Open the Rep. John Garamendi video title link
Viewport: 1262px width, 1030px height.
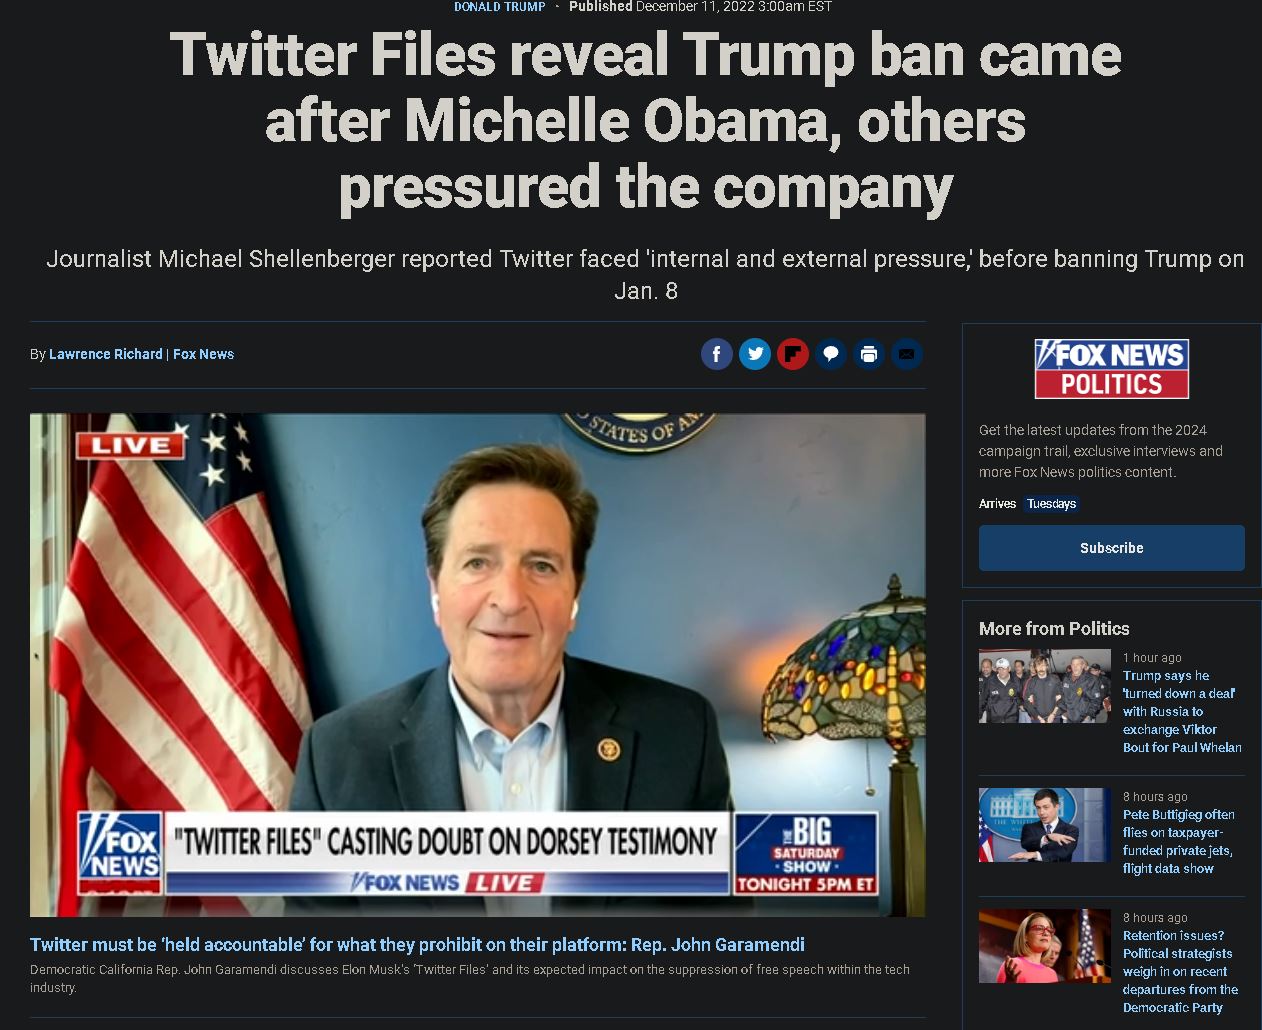point(417,945)
